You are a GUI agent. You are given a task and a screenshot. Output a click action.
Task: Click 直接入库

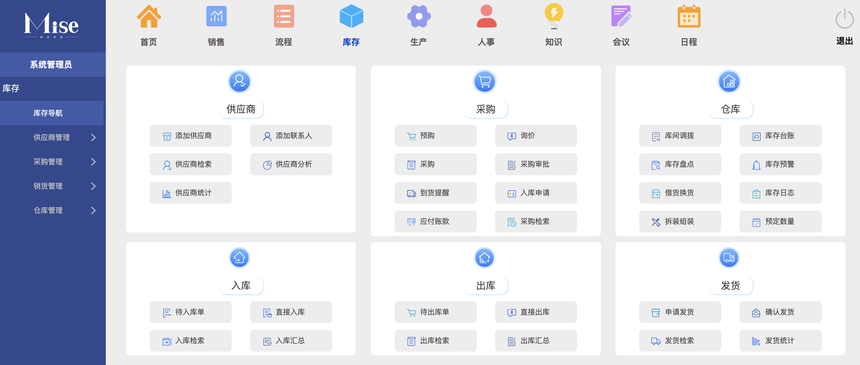(x=291, y=312)
